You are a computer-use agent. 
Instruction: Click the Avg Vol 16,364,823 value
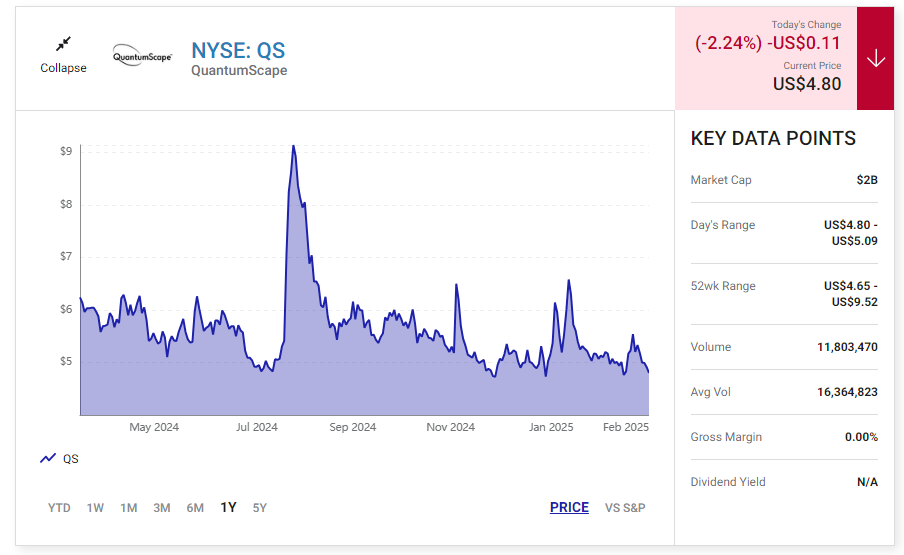tap(847, 392)
